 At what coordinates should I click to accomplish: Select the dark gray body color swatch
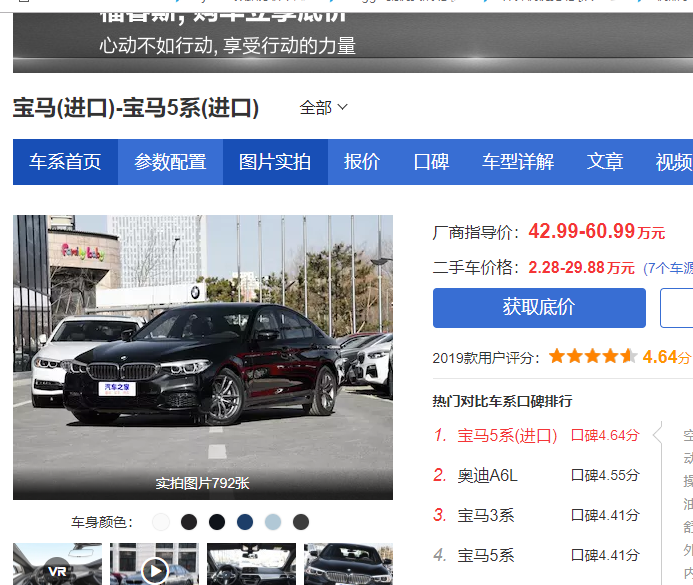pos(301,522)
